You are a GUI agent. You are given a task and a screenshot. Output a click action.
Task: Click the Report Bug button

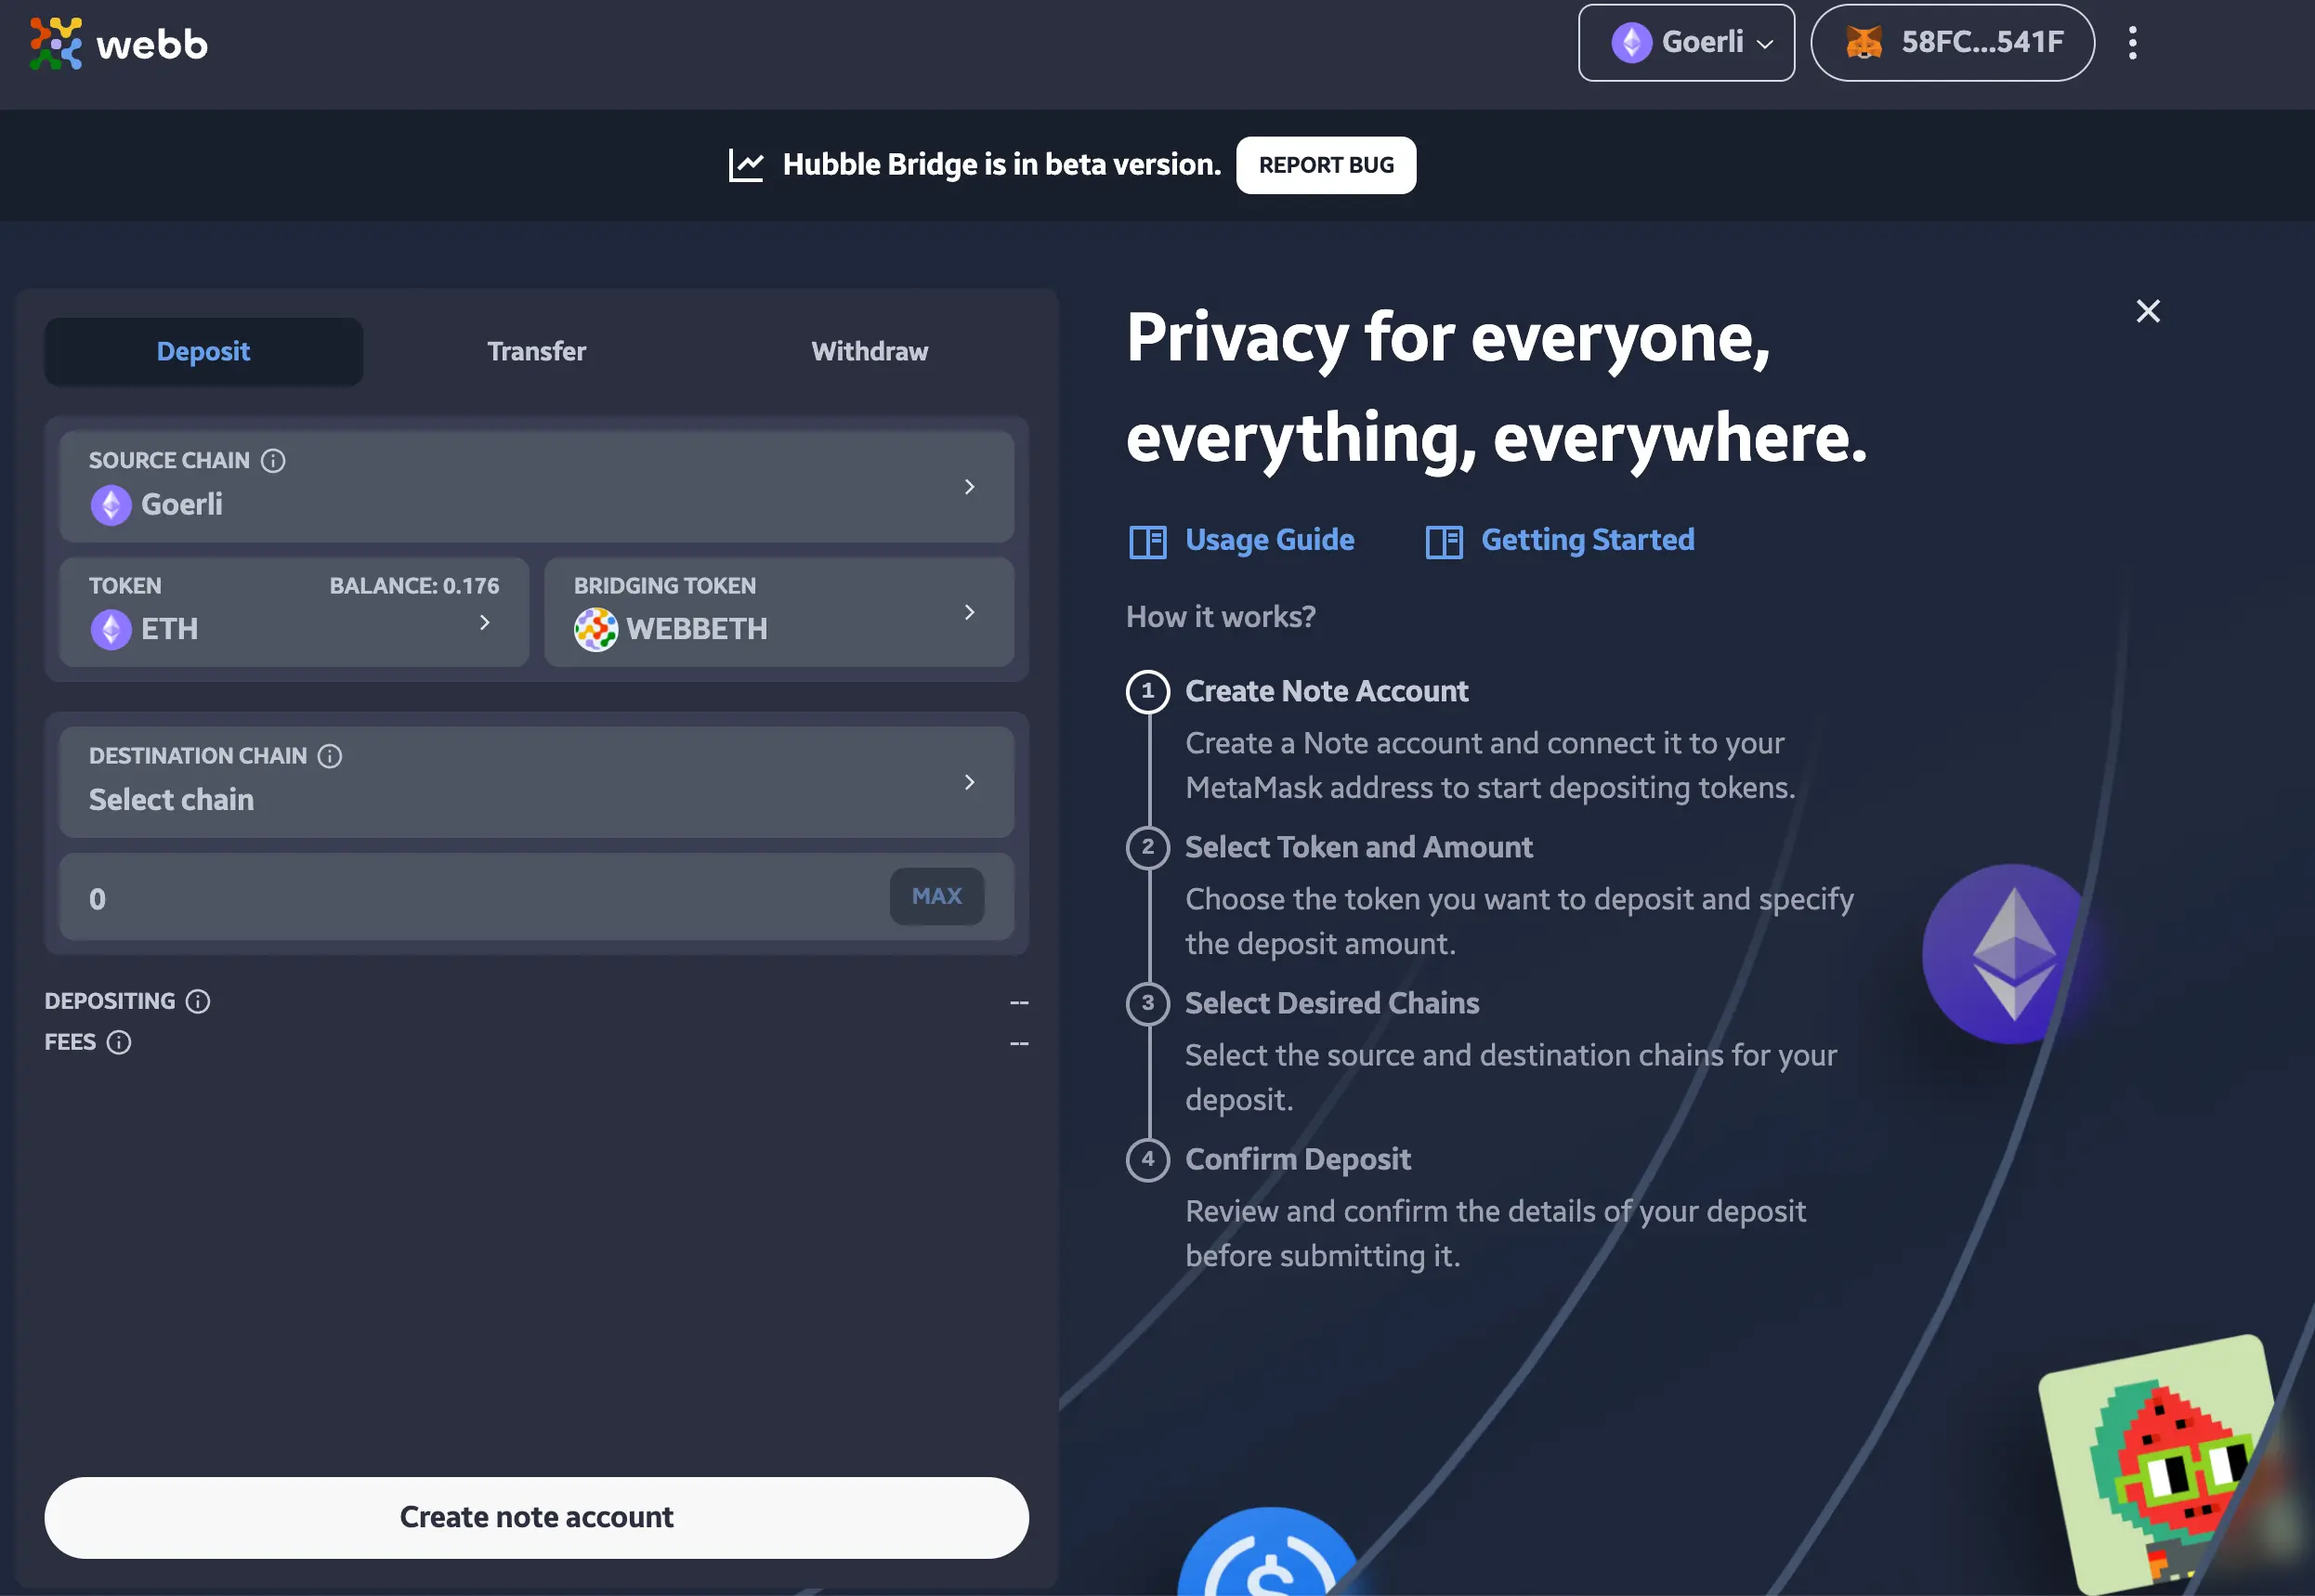pyautogui.click(x=1327, y=164)
